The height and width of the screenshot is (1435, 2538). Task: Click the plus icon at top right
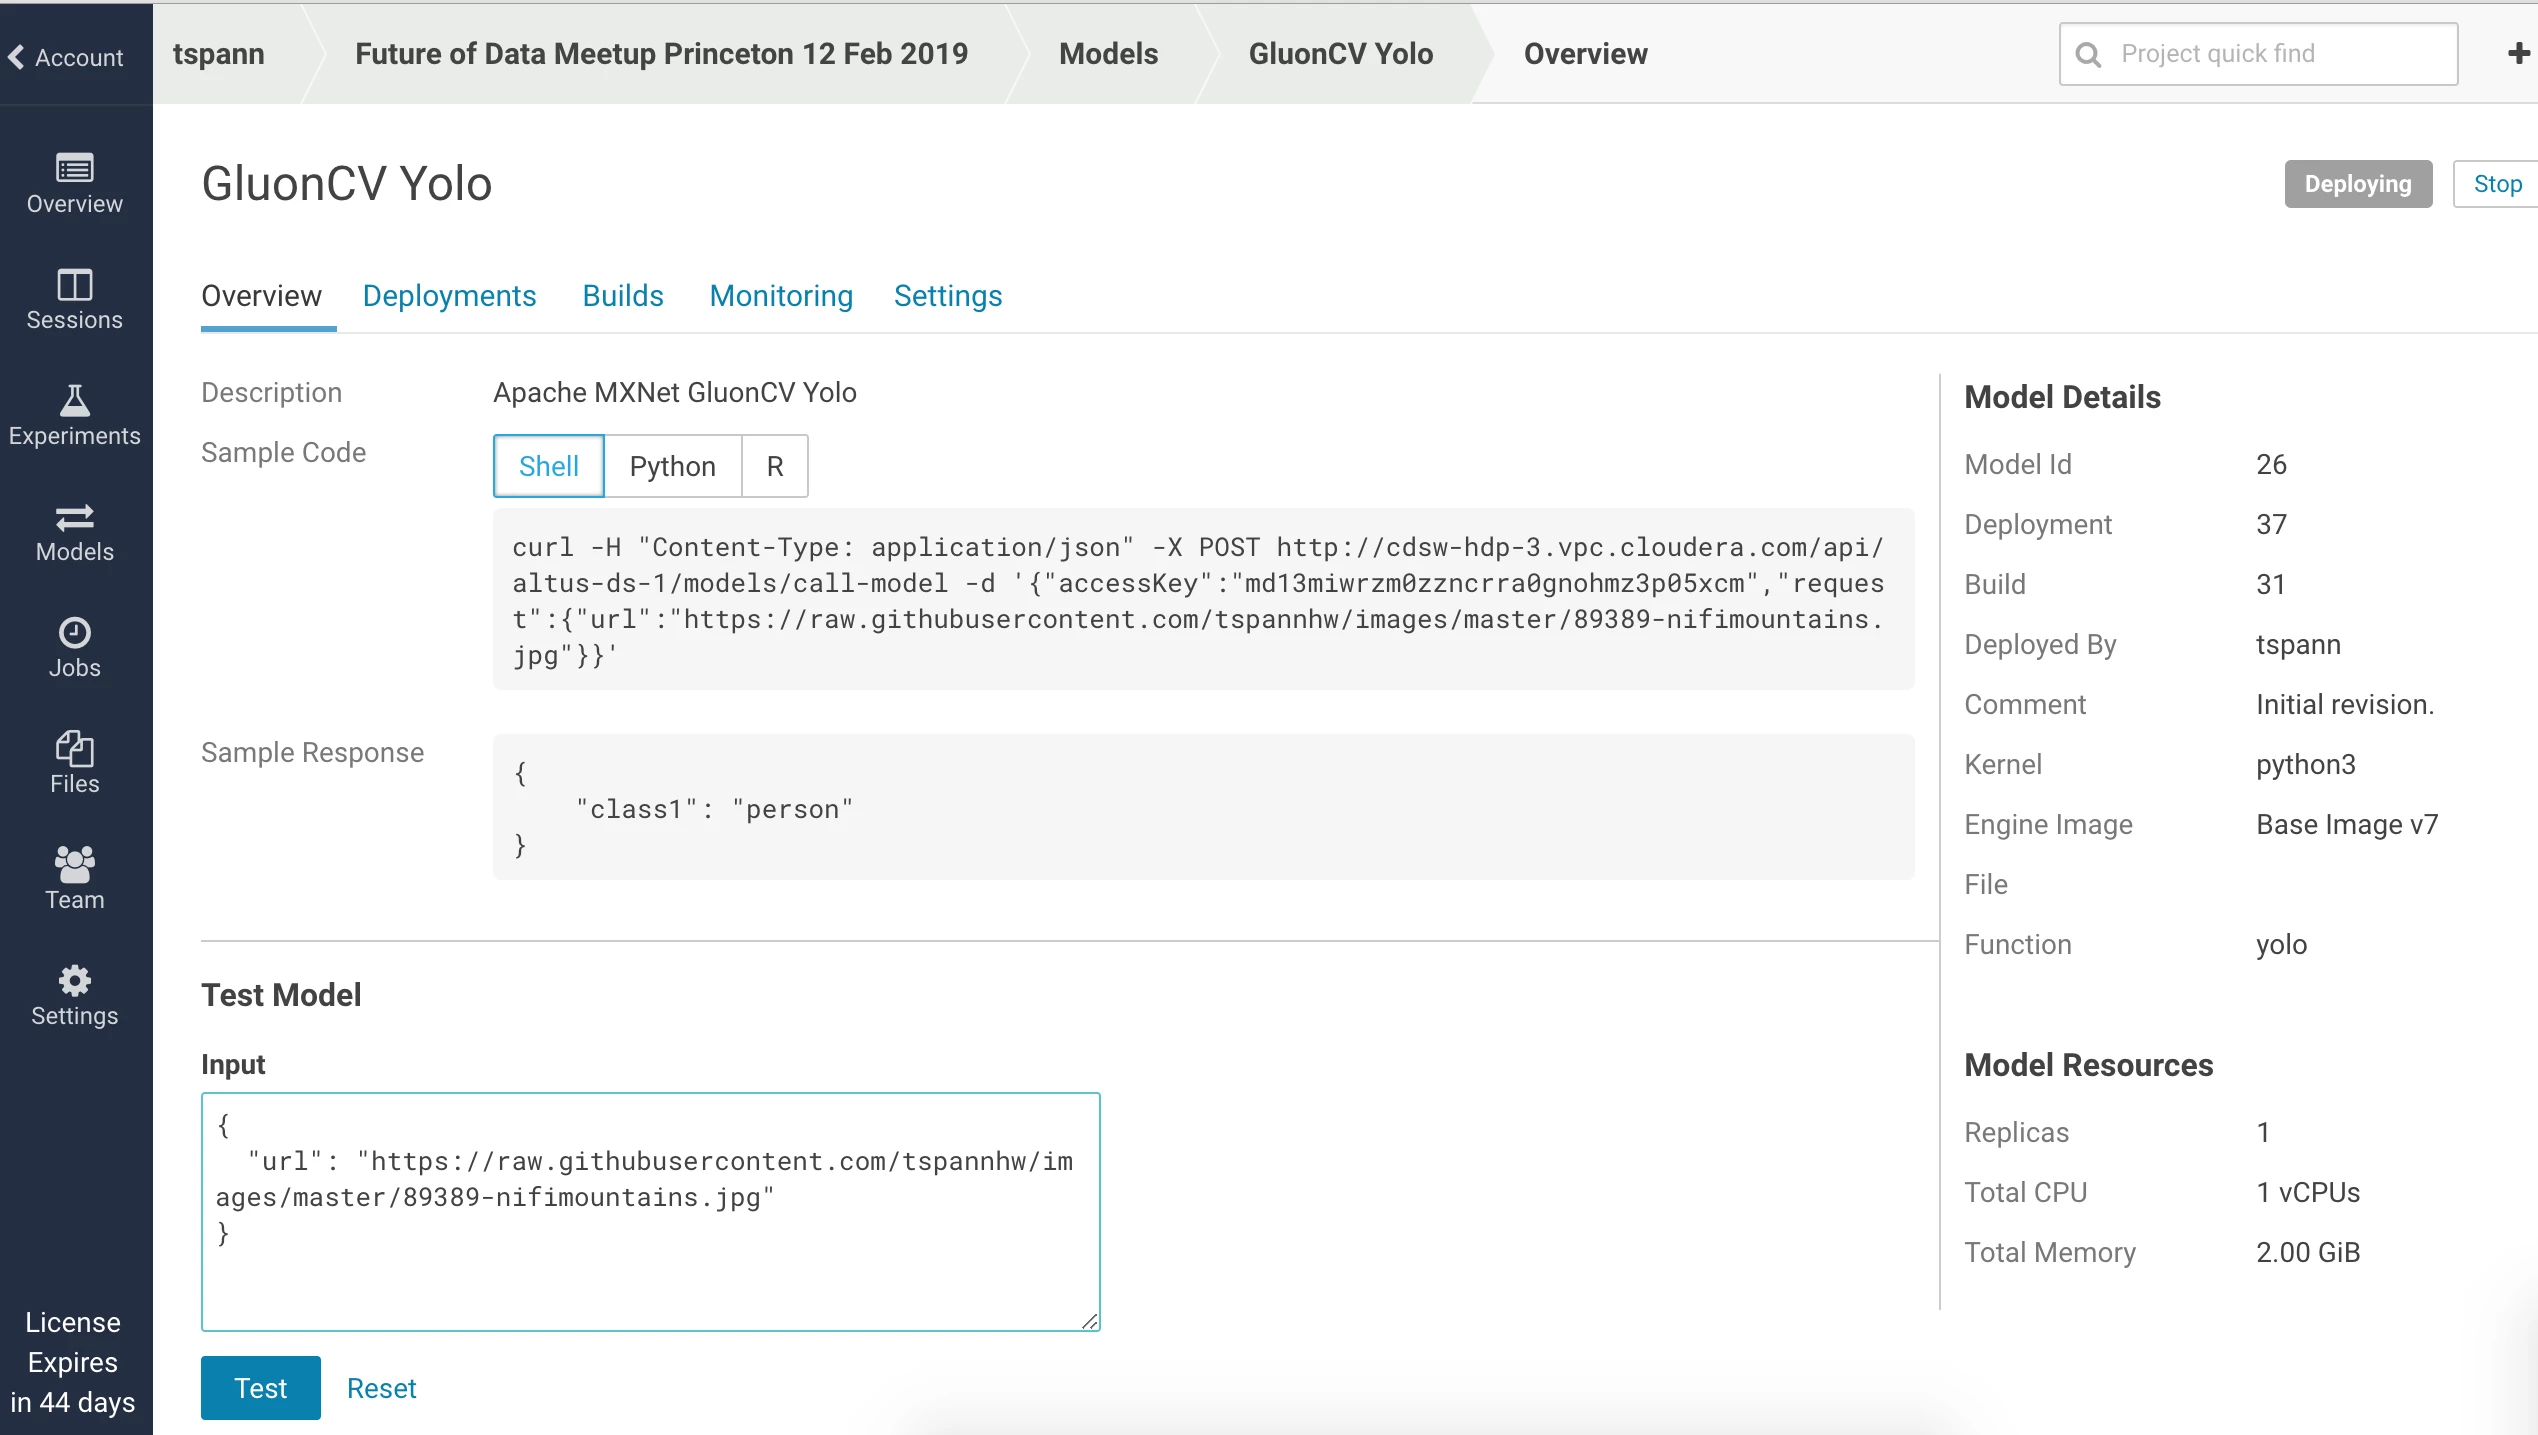(2519, 53)
